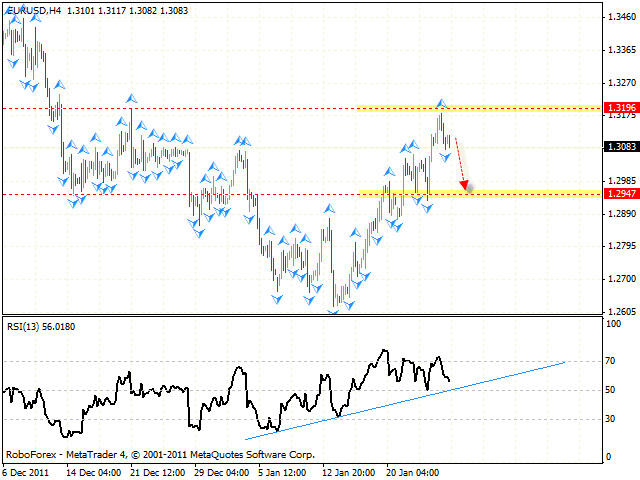The image size is (640, 480).
Task: Click the red 1.3196 price level tag
Action: (x=619, y=107)
